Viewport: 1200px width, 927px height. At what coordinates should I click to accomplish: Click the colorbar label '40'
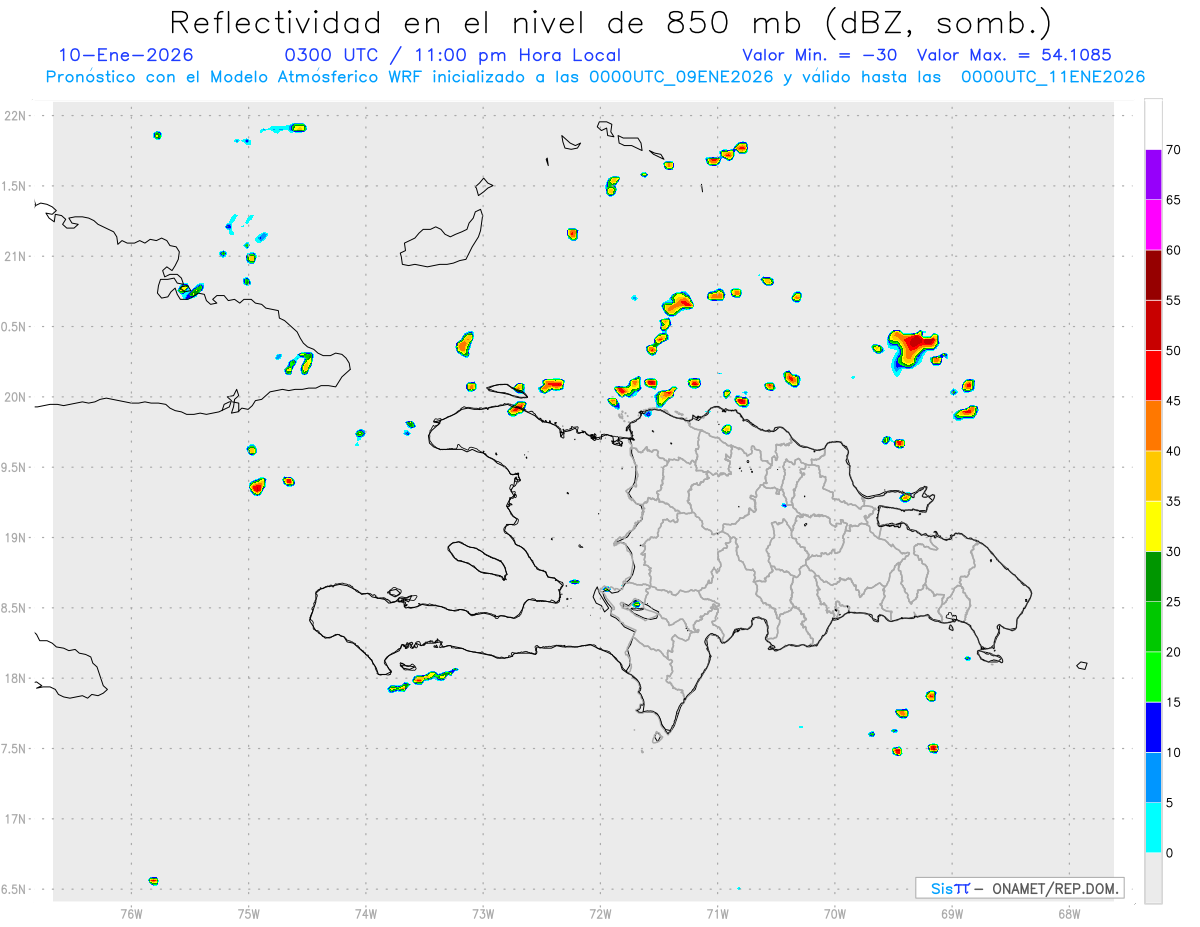coord(1173,451)
